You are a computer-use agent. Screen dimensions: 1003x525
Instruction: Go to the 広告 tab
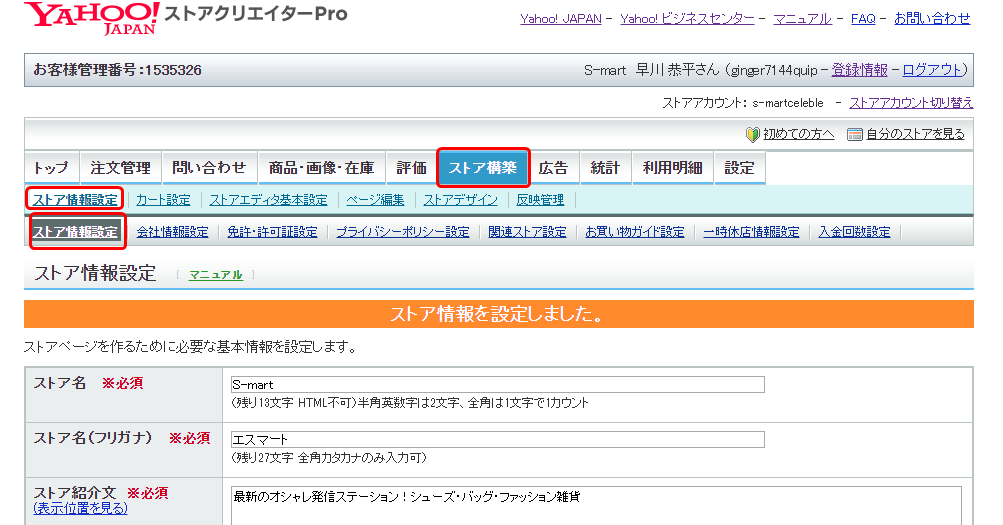click(x=553, y=168)
